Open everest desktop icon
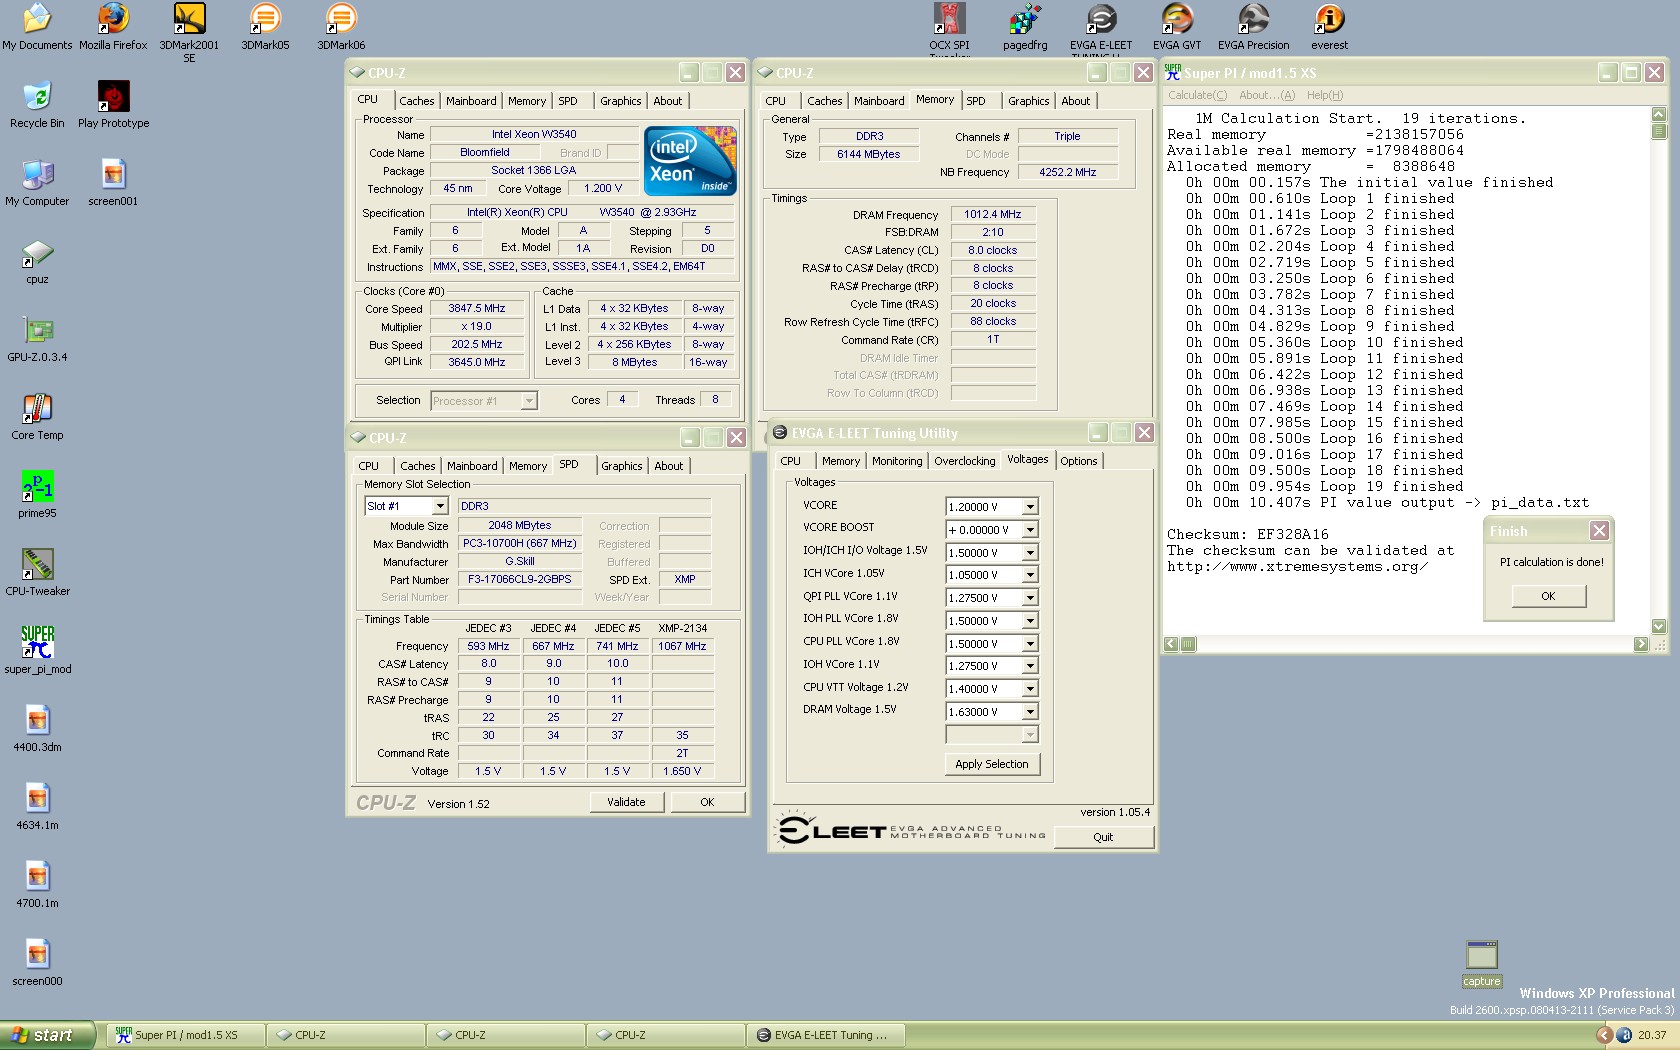This screenshot has height=1050, width=1680. pyautogui.click(x=1329, y=27)
